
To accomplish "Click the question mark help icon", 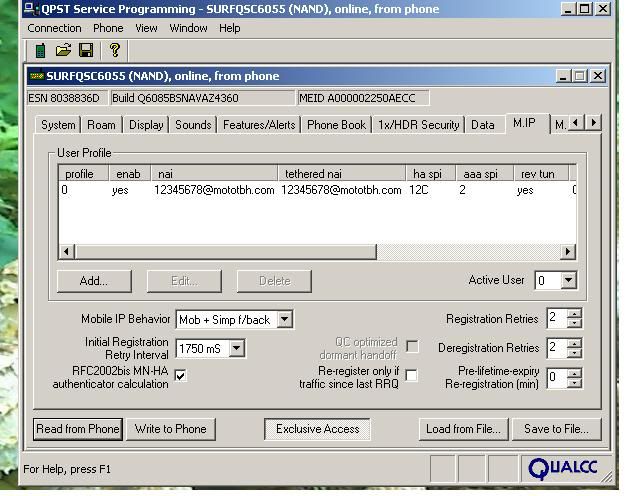I will (x=115, y=50).
